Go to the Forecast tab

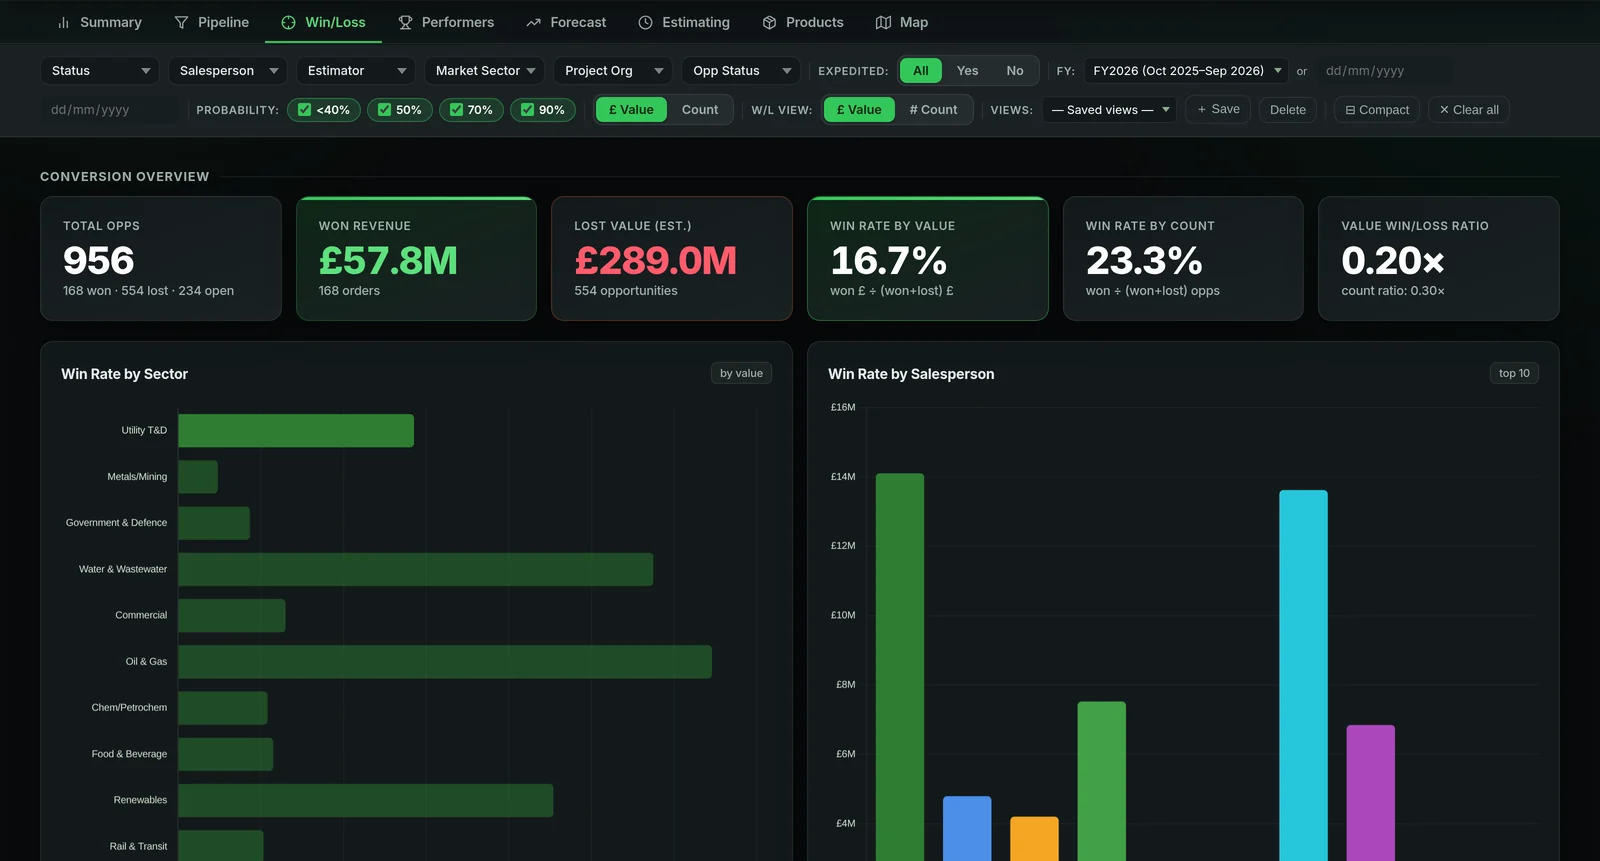(x=566, y=22)
